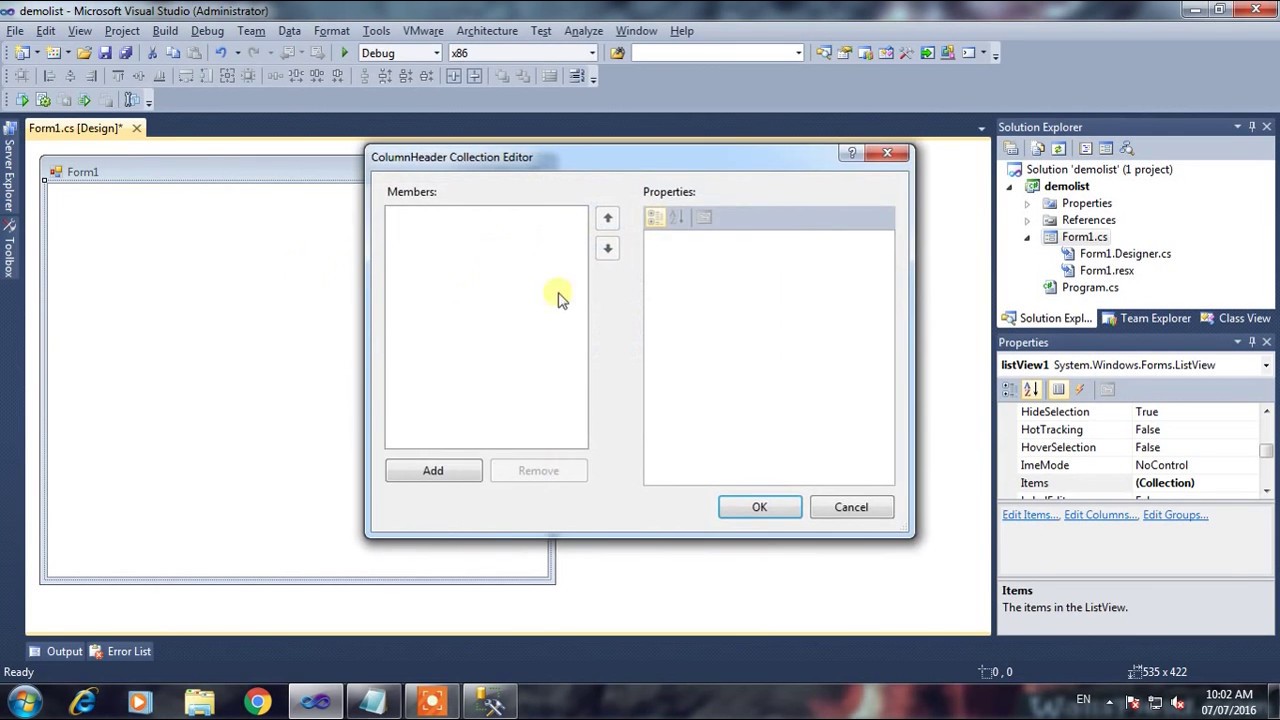Click the Undo arrow icon
This screenshot has width=1280, height=720.
[x=221, y=53]
